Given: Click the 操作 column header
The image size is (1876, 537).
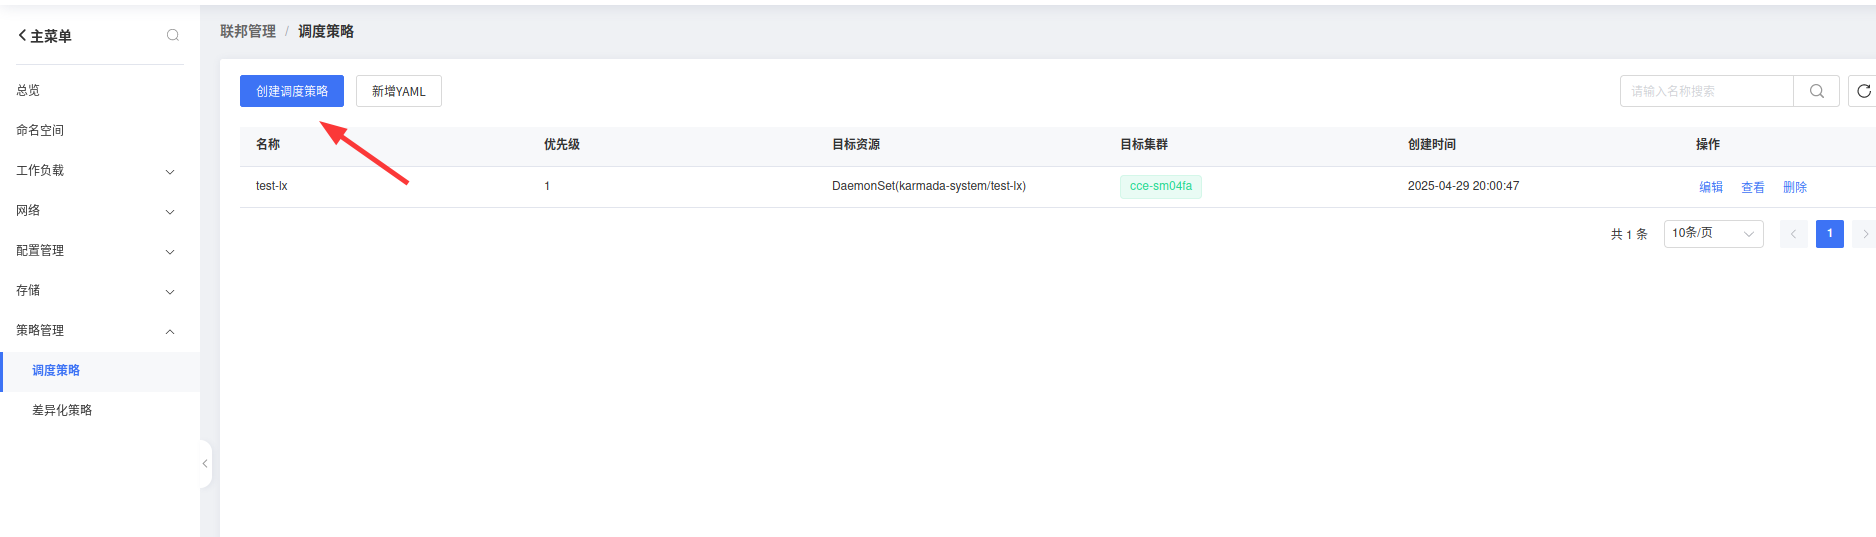Looking at the screenshot, I should pyautogui.click(x=1708, y=144).
